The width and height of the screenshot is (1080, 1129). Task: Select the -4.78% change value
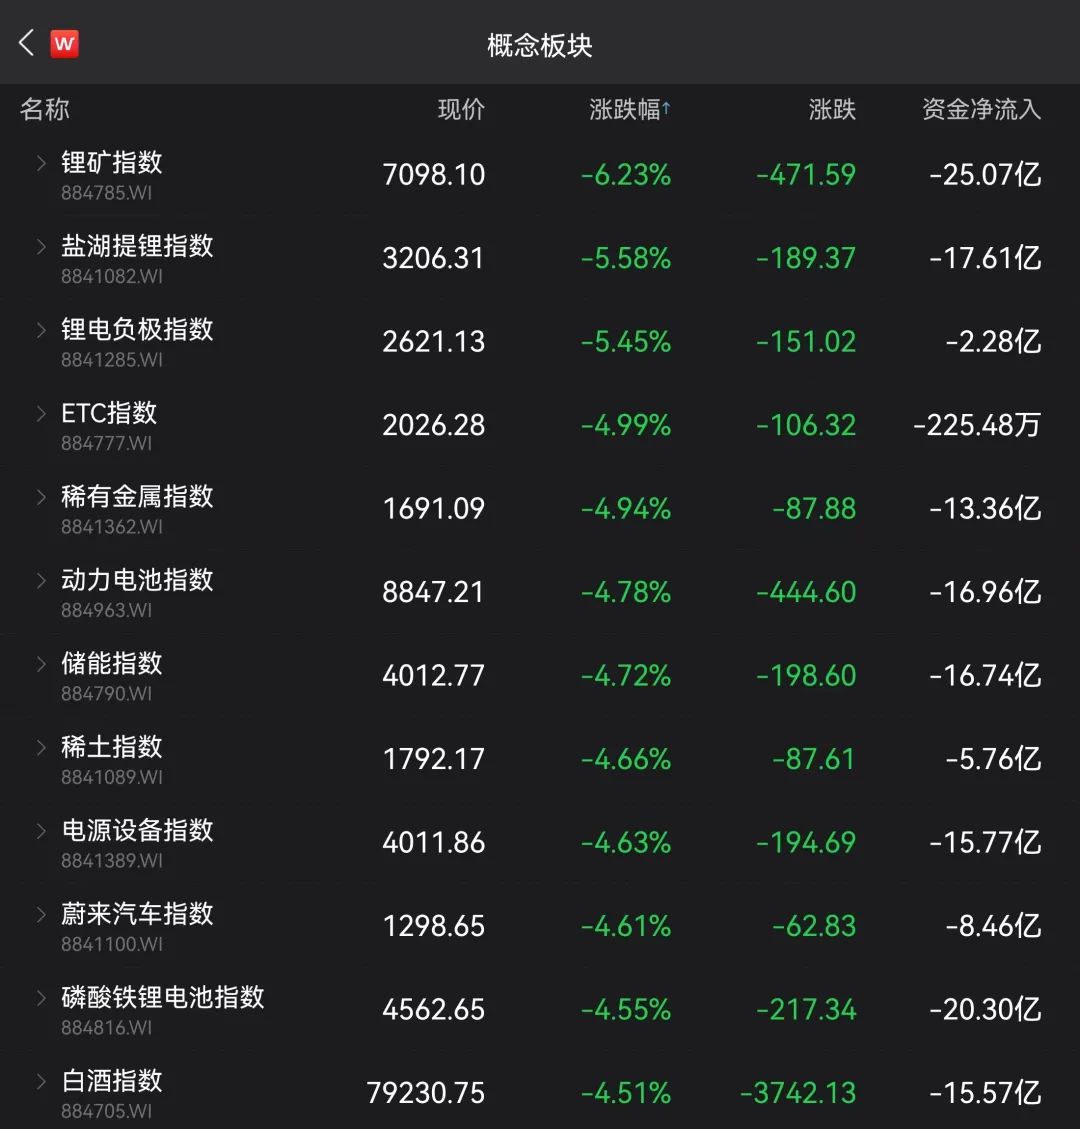(626, 593)
